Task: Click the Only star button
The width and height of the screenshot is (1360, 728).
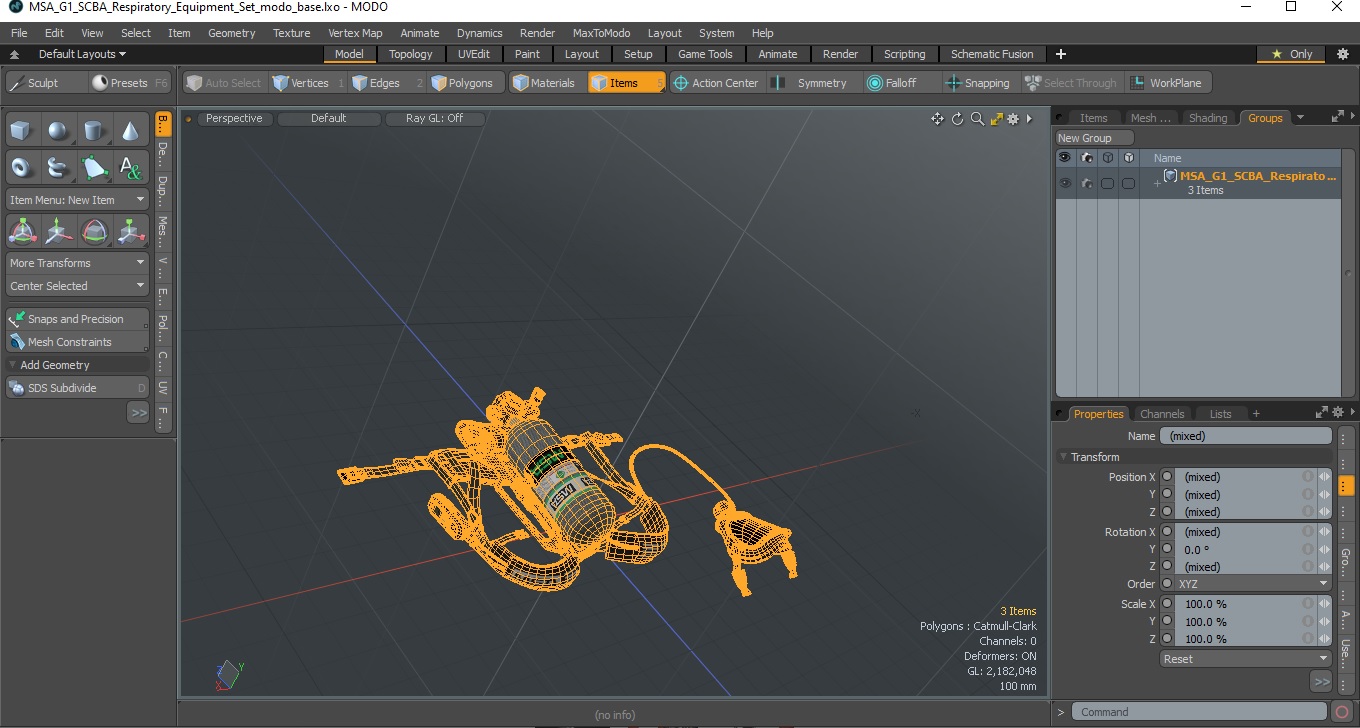Action: pos(1292,54)
